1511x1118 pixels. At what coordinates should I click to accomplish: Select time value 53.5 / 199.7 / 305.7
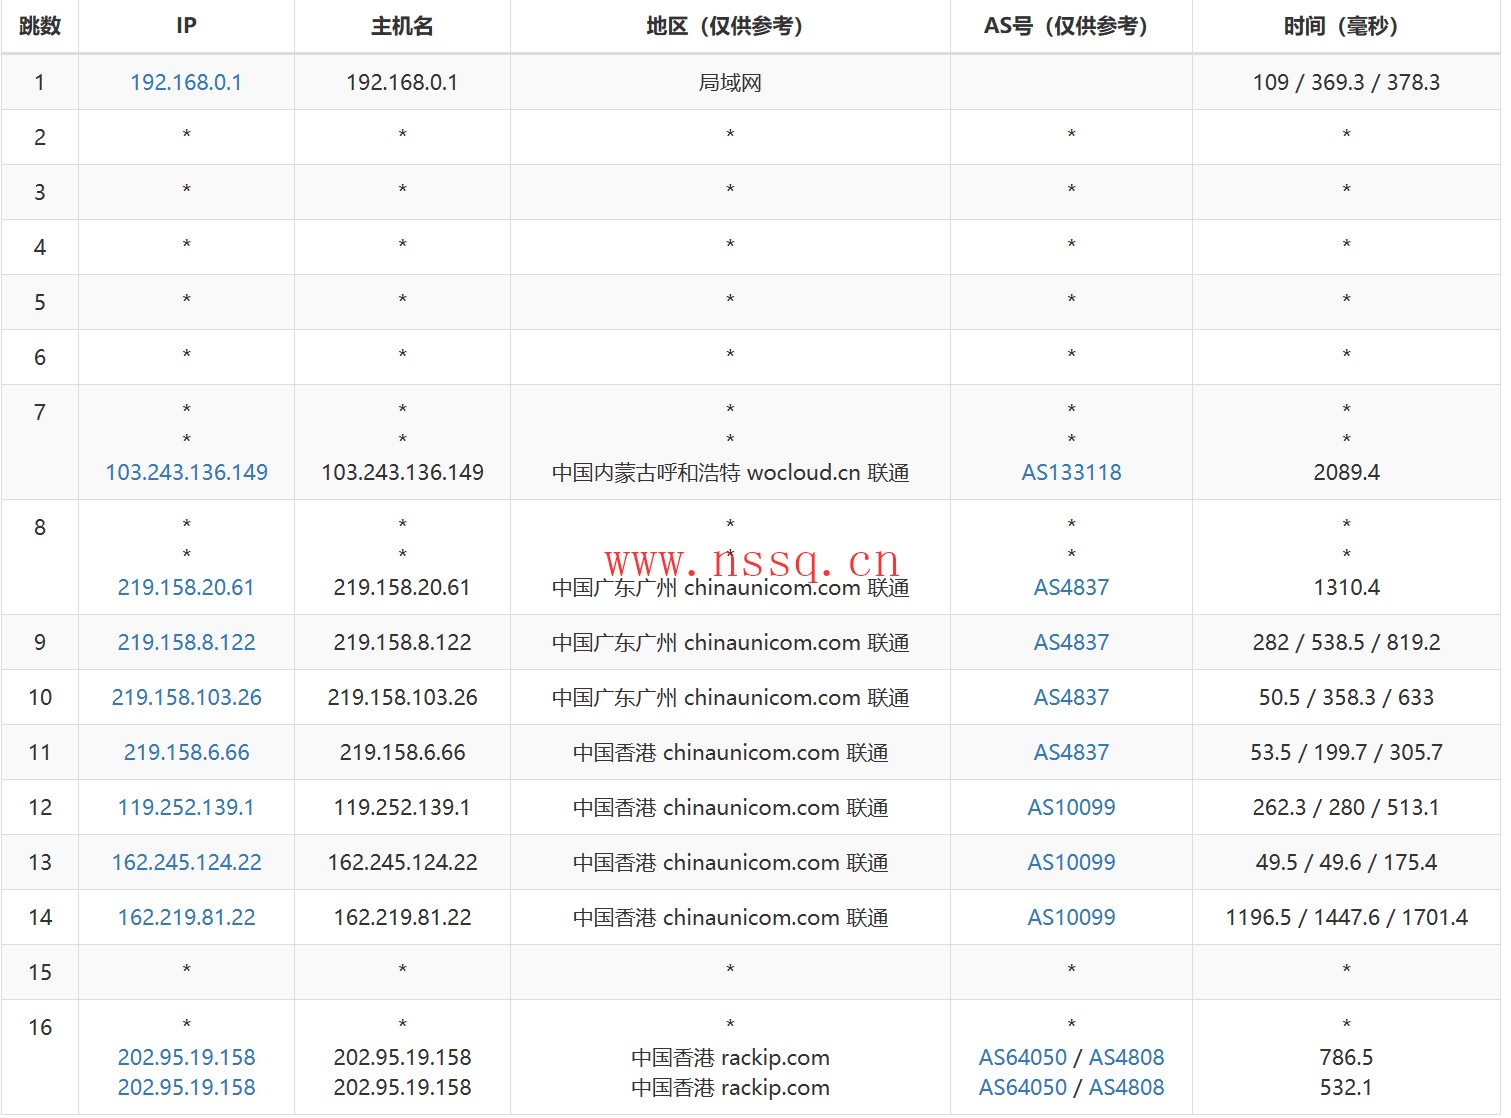[1346, 752]
